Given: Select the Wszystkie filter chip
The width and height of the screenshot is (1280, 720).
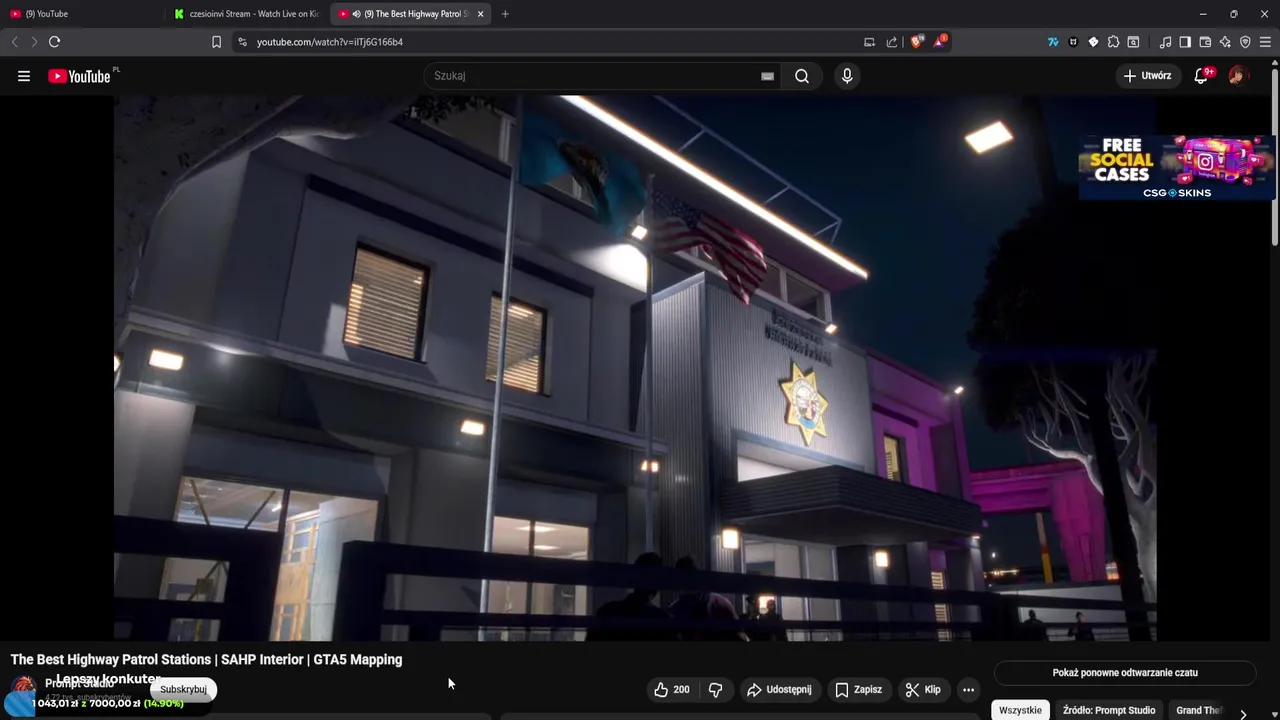Looking at the screenshot, I should 1020,710.
